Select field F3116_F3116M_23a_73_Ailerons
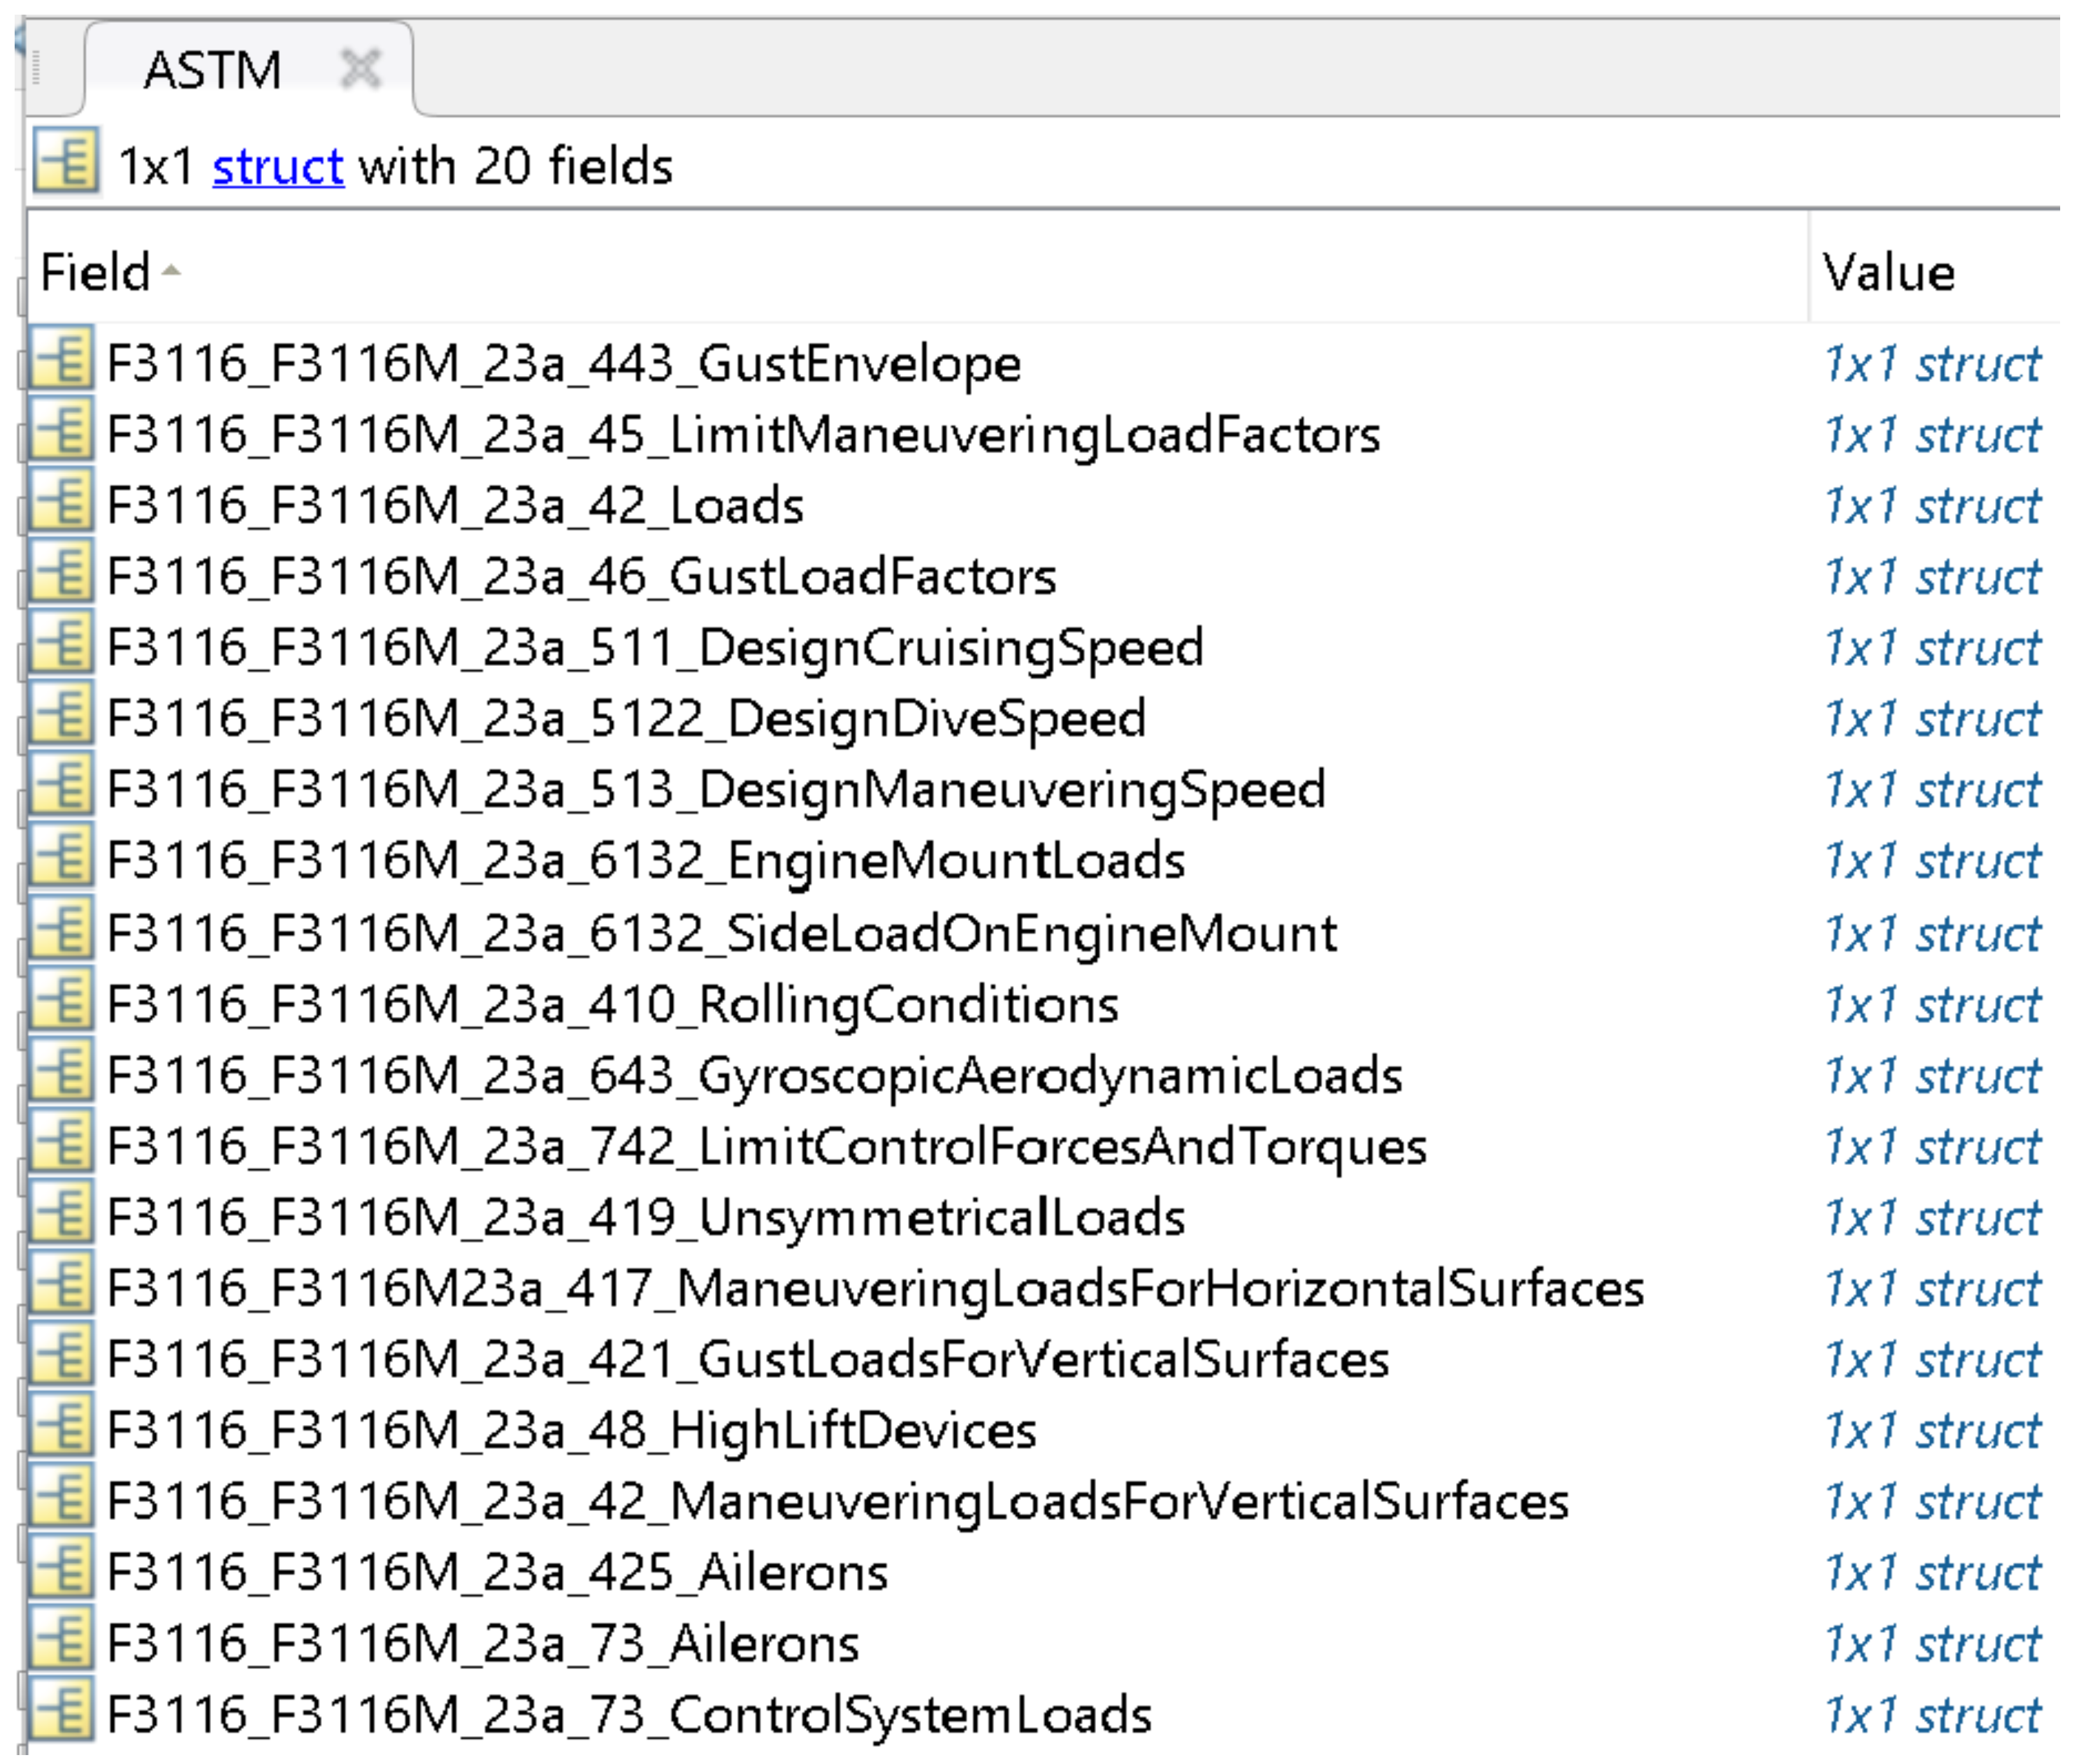The width and height of the screenshot is (2078, 1764). click(x=483, y=1645)
